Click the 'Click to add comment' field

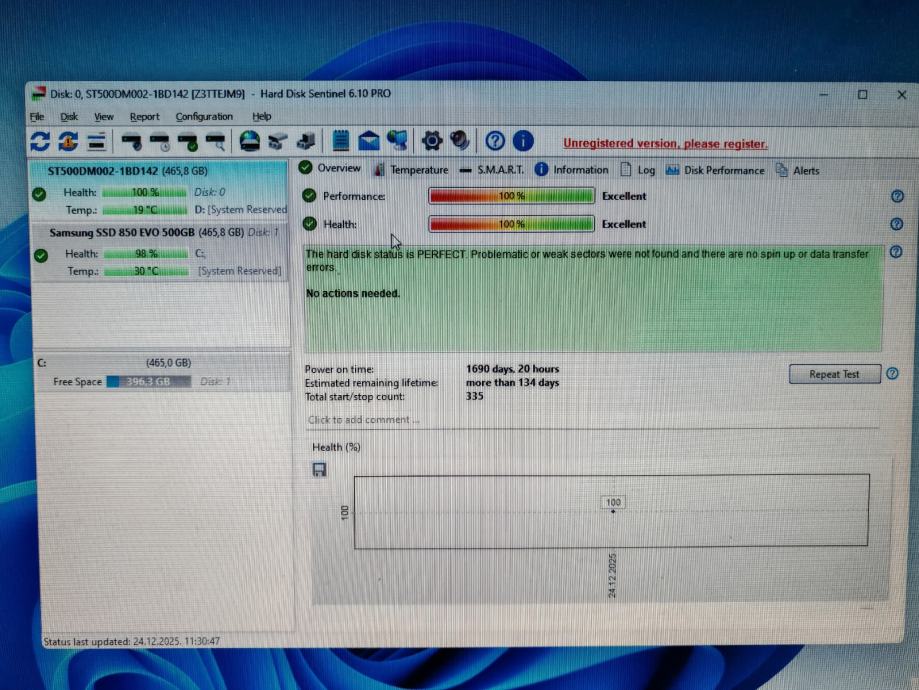(592, 420)
